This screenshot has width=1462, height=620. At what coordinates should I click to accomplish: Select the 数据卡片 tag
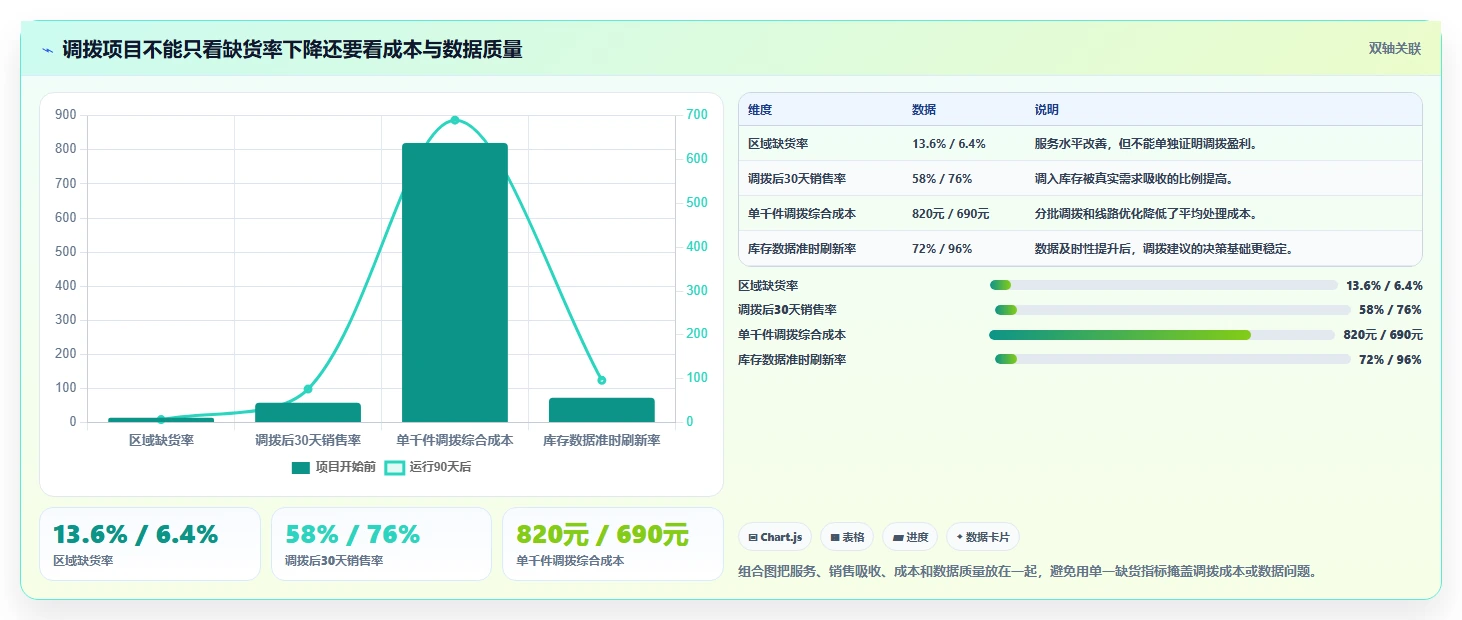(x=983, y=537)
